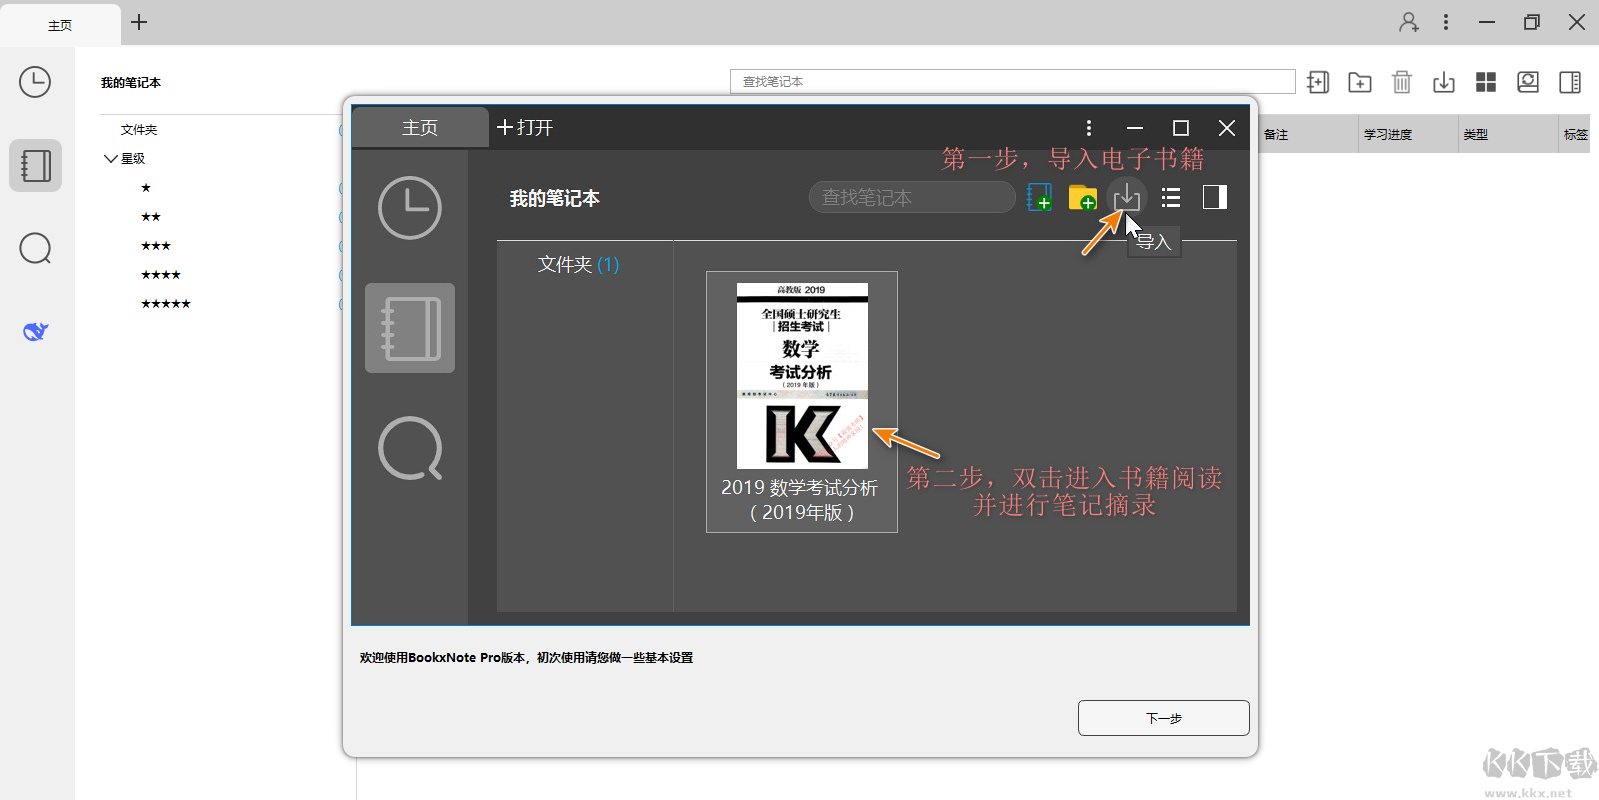Click the notebook icon in the tutorial image sidebar
The height and width of the screenshot is (800, 1599).
[x=410, y=328]
